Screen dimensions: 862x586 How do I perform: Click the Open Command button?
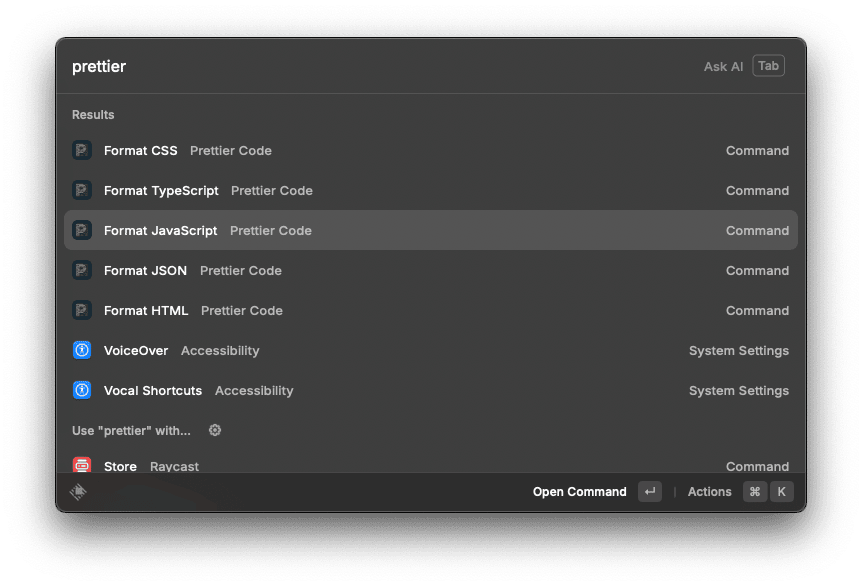point(579,491)
